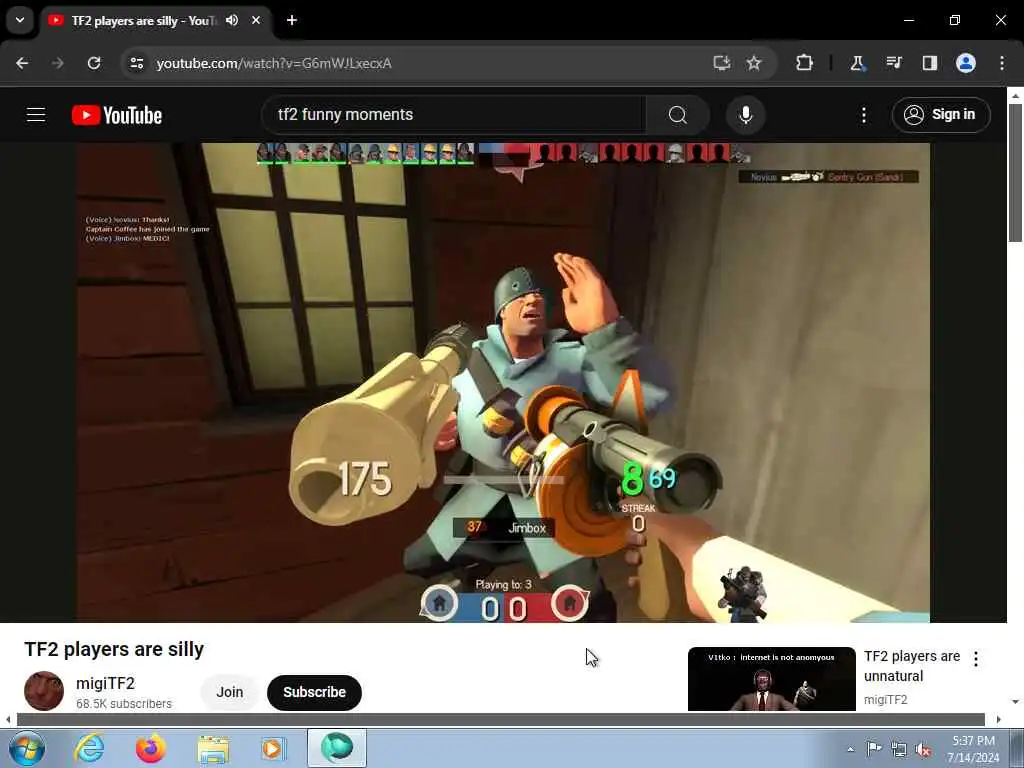This screenshot has width=1024, height=768.
Task: Submit search with magnifying glass button
Action: click(678, 115)
